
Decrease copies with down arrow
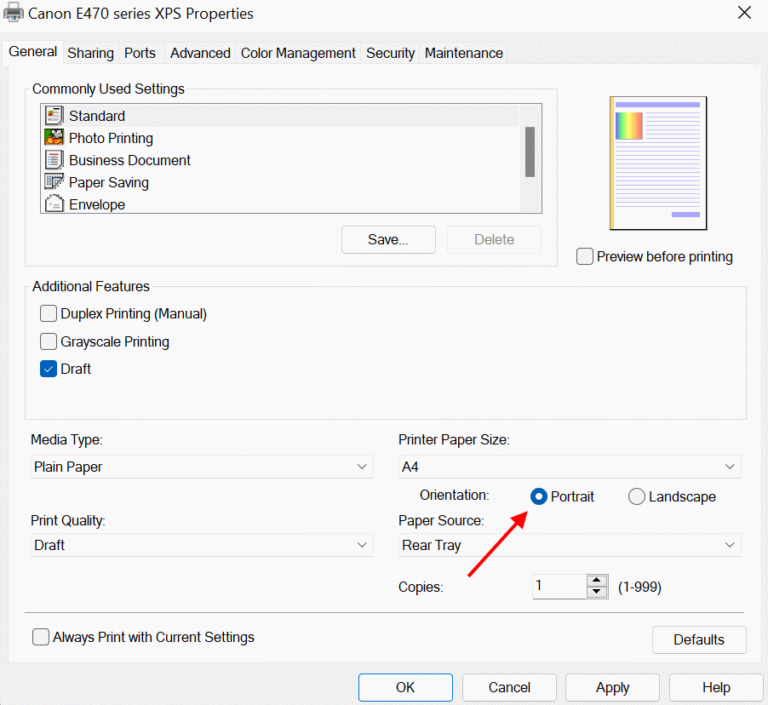[x=597, y=592]
